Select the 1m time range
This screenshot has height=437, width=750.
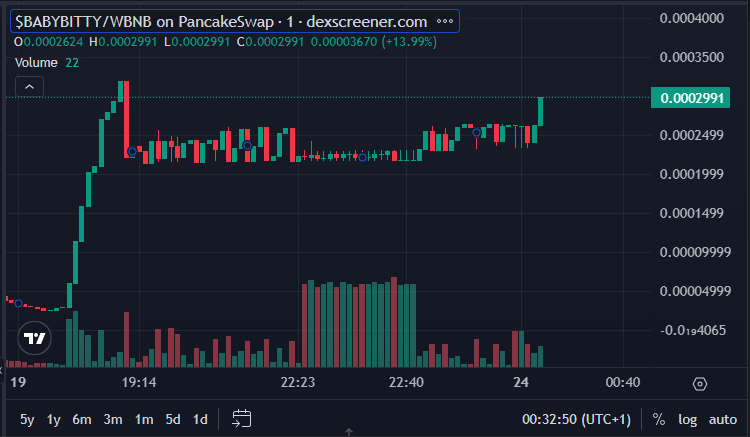(x=144, y=419)
